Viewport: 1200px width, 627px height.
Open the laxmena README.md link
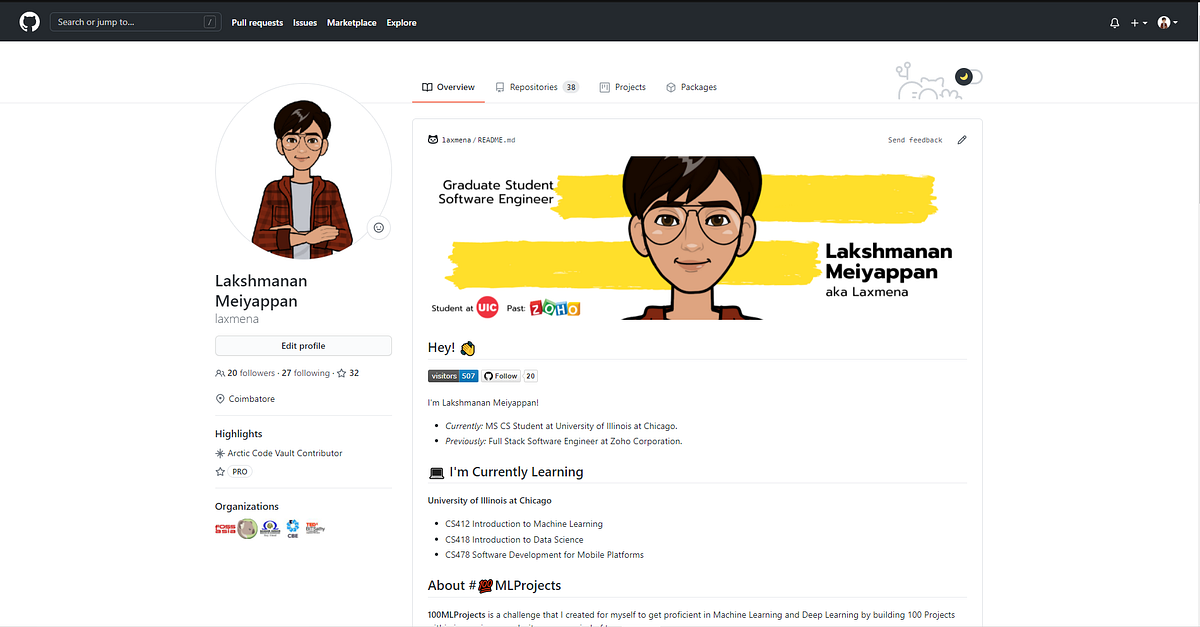click(479, 140)
